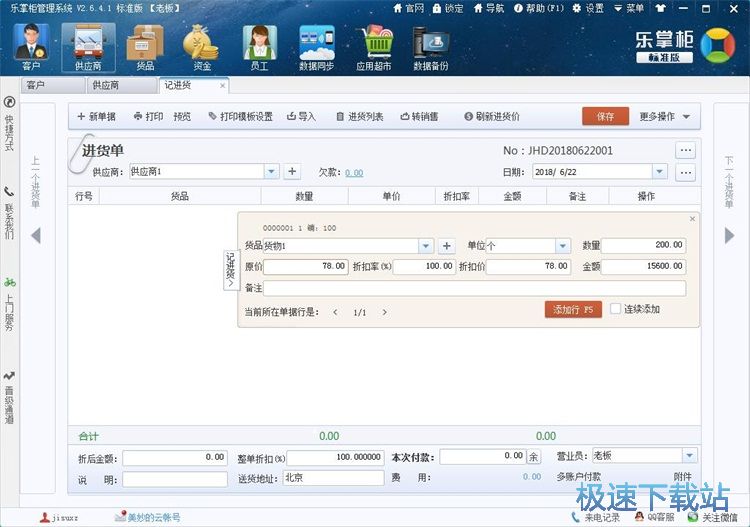Open 来电记录 call log in status bar

click(x=596, y=517)
